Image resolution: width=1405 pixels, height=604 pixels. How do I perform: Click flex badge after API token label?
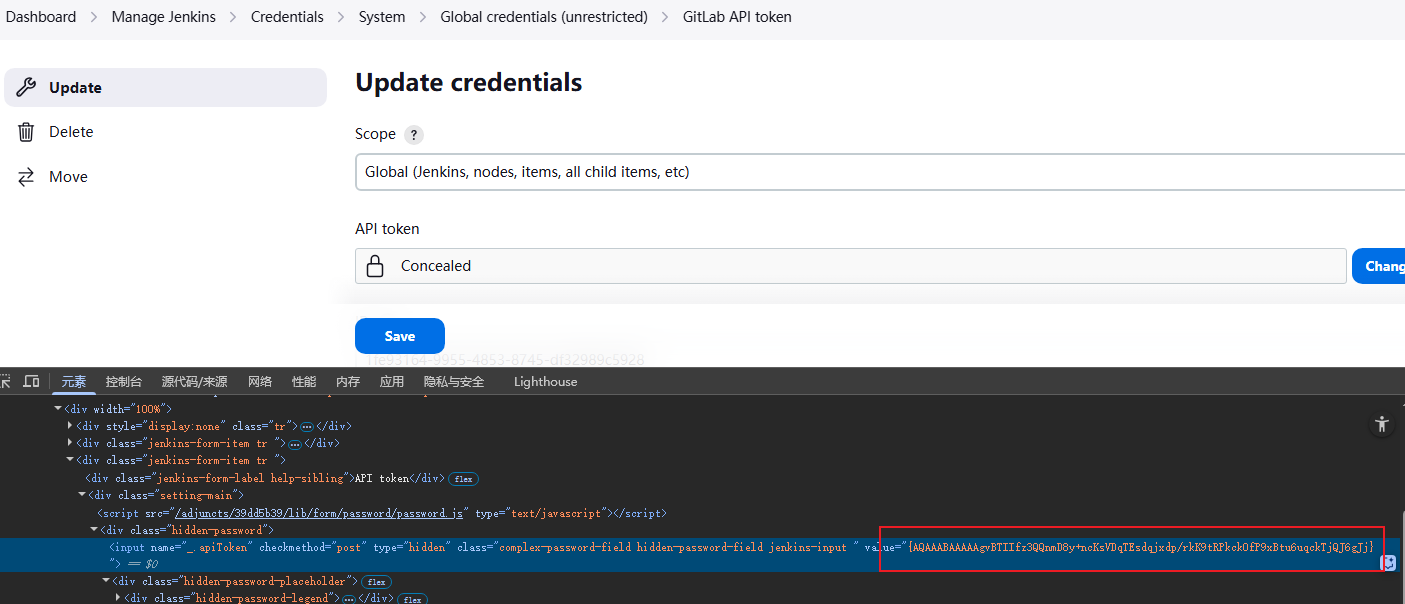pyautogui.click(x=463, y=478)
